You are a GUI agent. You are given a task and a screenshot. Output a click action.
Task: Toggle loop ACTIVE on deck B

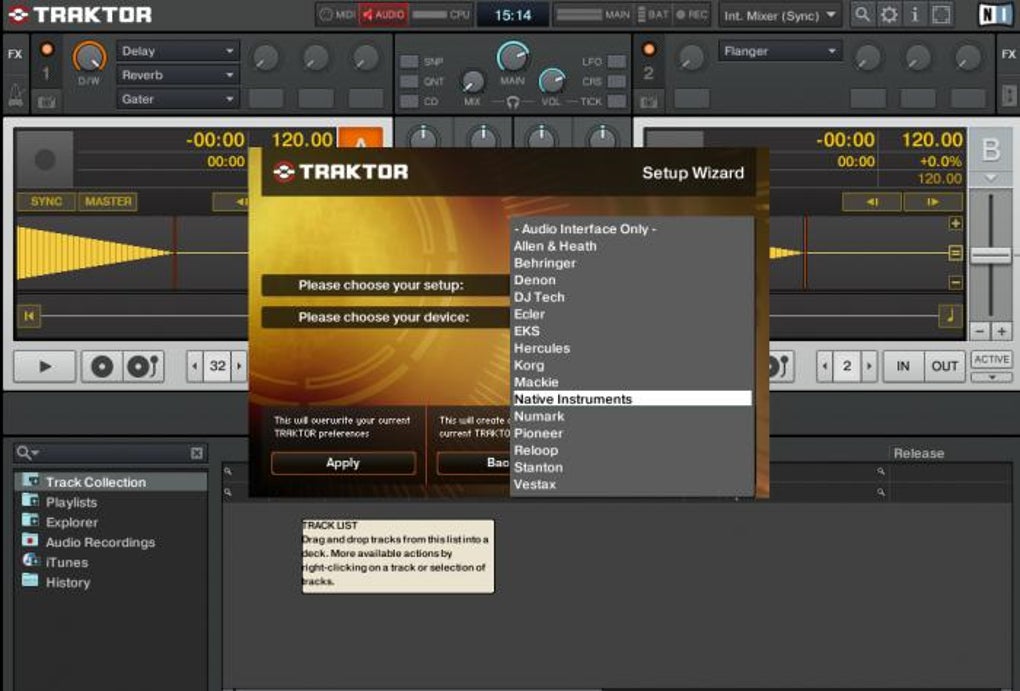point(991,359)
